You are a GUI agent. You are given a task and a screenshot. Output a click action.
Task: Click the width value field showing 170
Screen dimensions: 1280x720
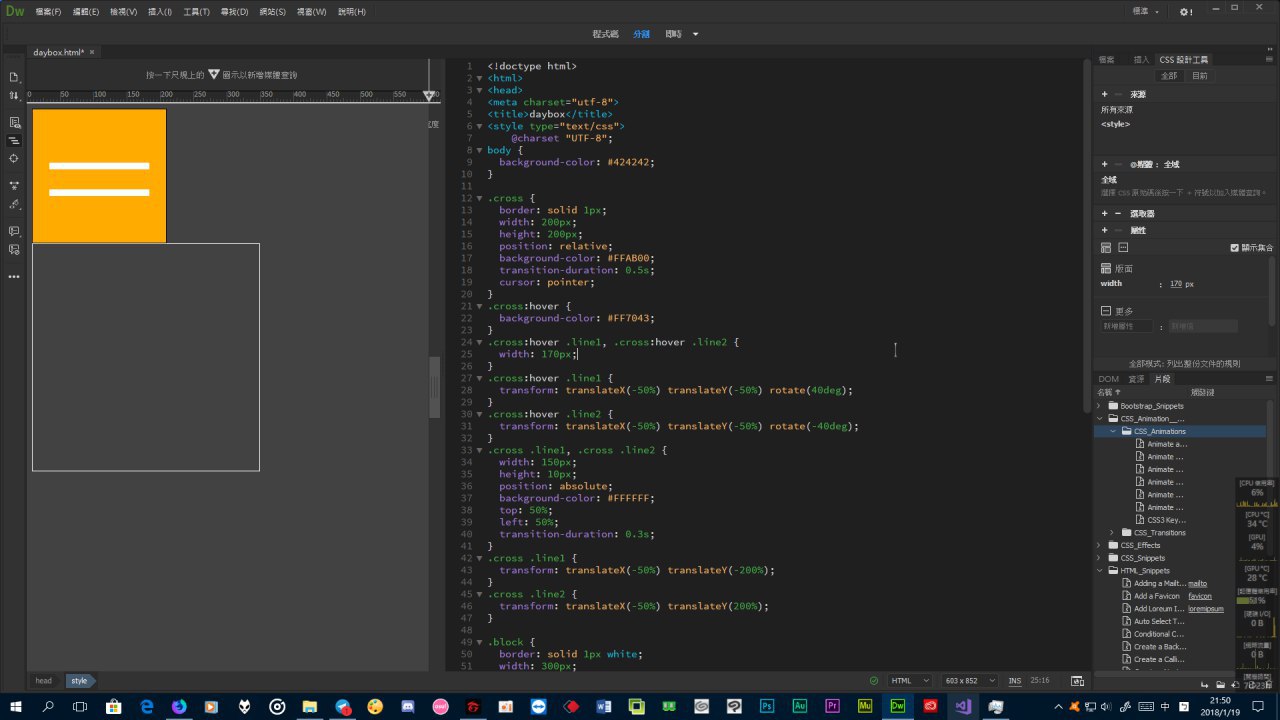pyautogui.click(x=1175, y=284)
